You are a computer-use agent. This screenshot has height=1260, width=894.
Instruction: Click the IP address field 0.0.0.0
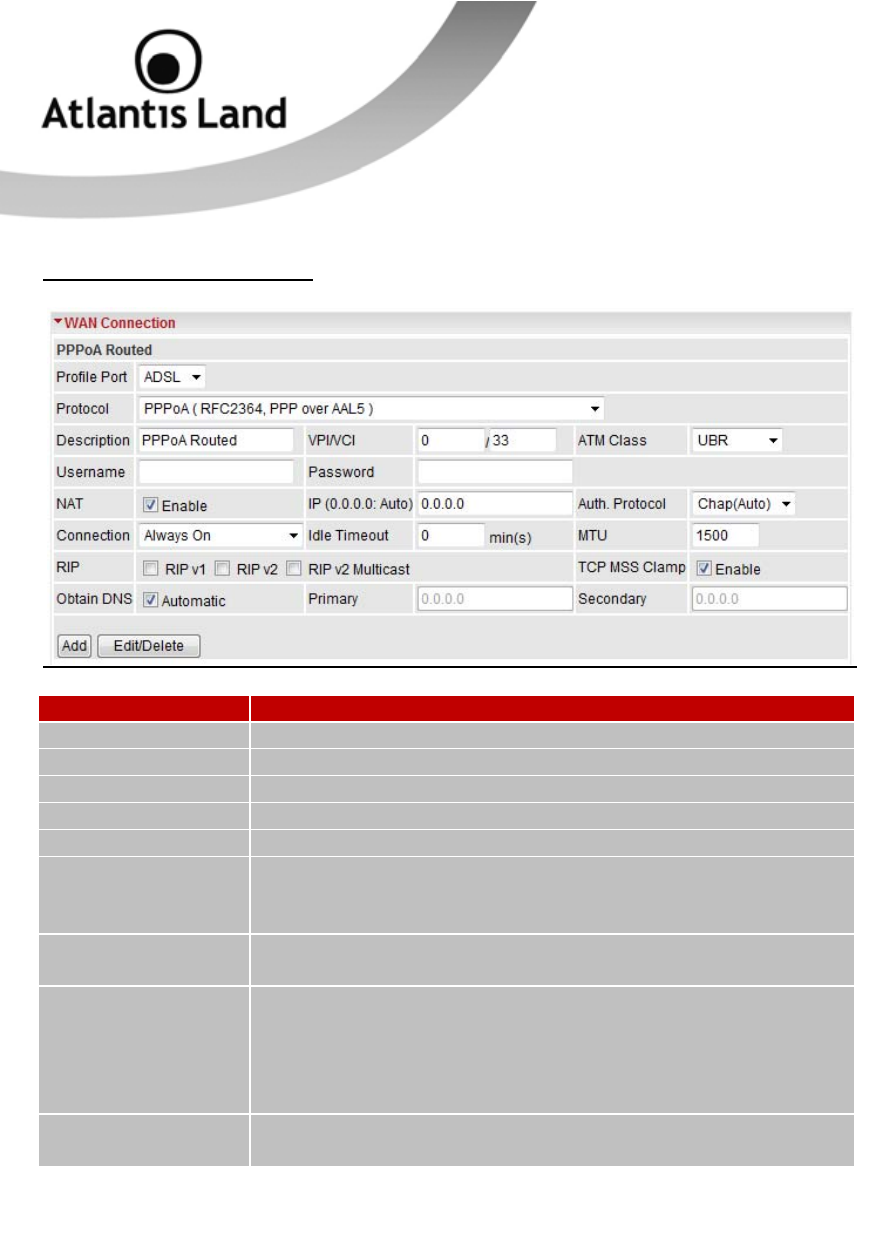tap(494, 503)
